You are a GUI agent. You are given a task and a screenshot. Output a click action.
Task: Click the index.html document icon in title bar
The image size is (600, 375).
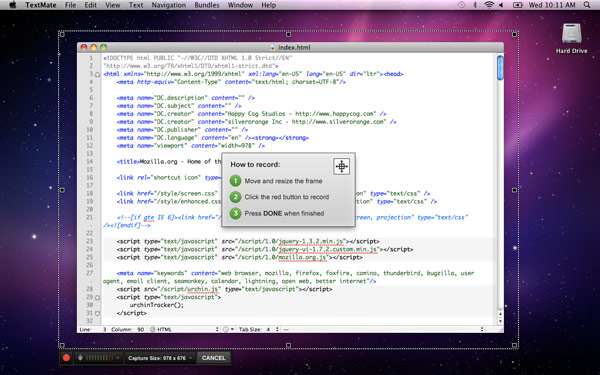click(272, 47)
